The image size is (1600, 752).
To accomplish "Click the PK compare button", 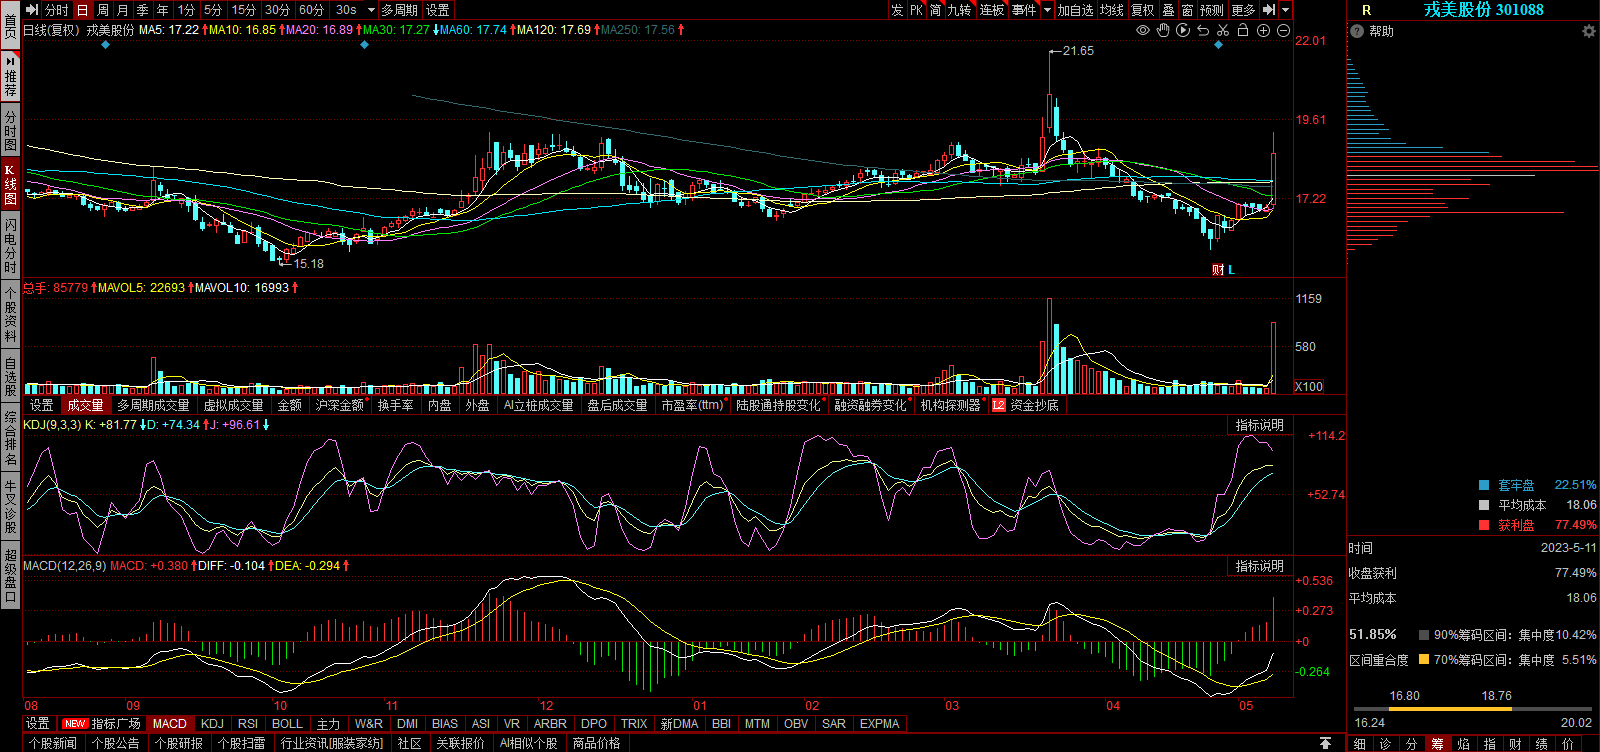I will [x=916, y=10].
